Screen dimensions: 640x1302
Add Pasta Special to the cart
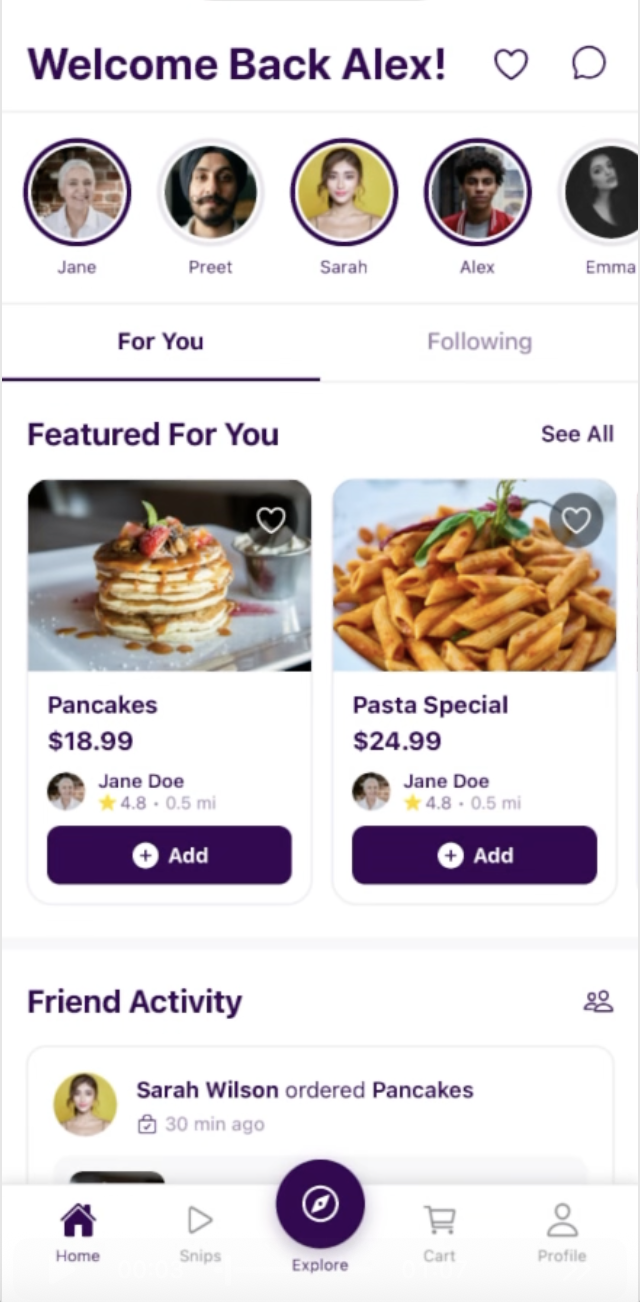pyautogui.click(x=474, y=855)
